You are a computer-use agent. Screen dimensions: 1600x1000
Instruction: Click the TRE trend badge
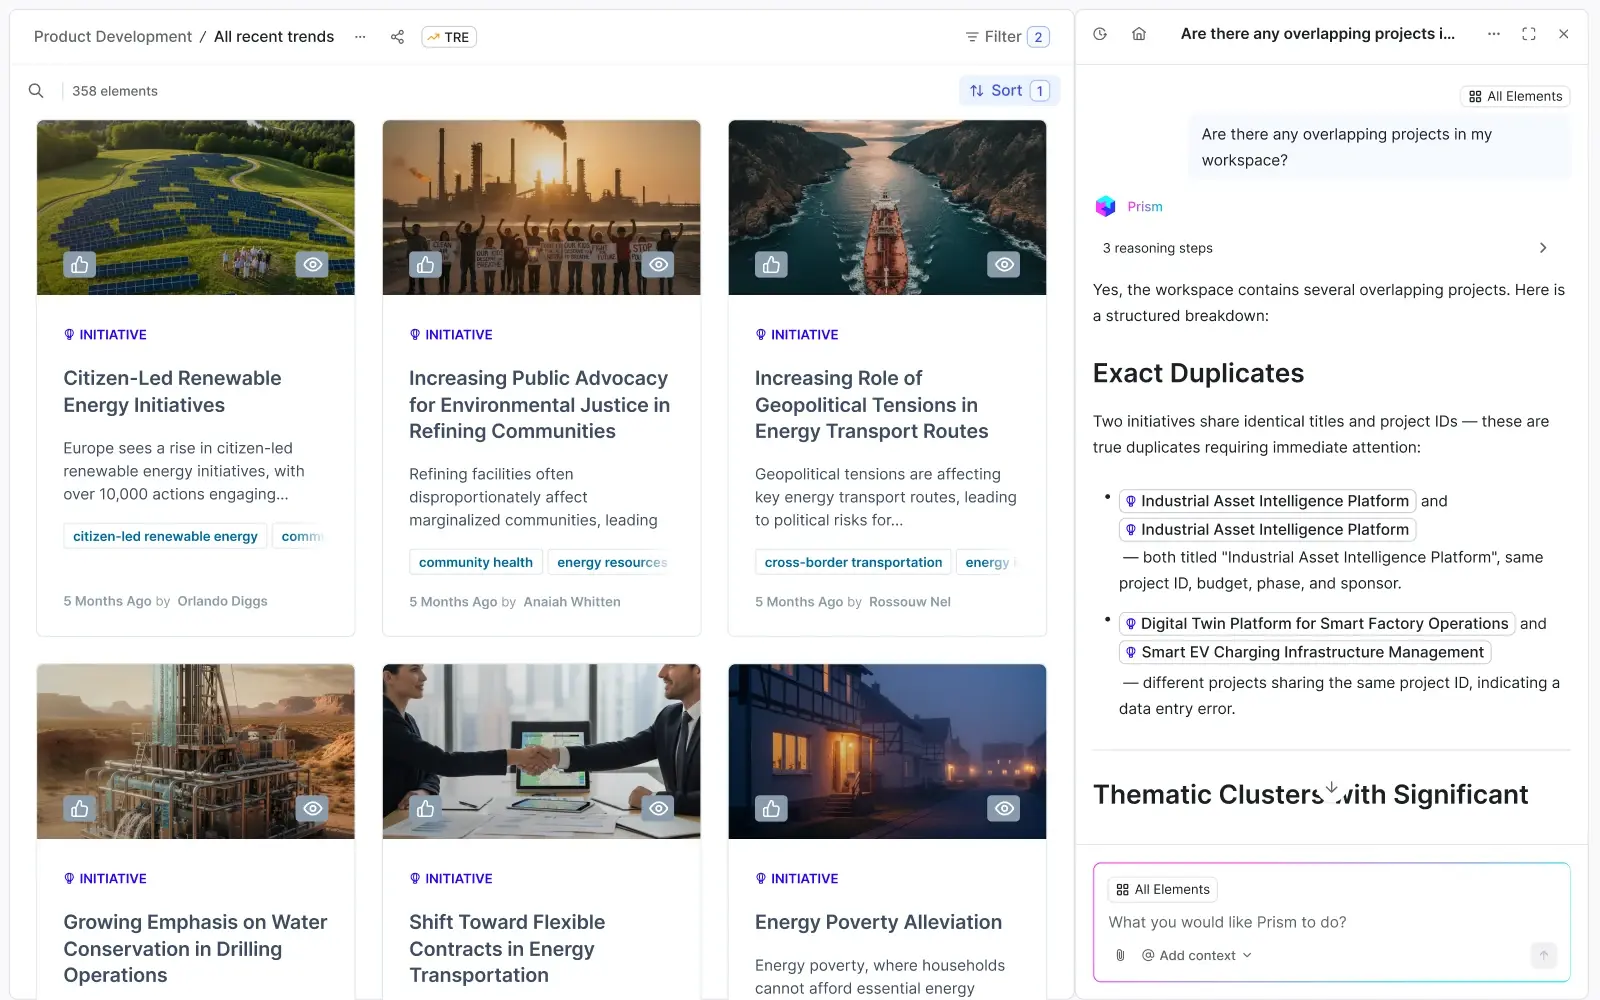pos(448,37)
